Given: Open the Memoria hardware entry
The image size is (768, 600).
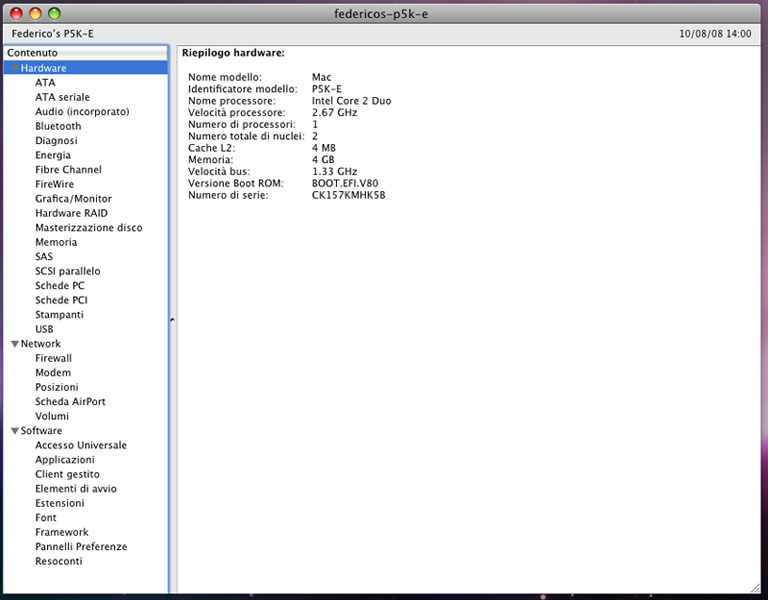Looking at the screenshot, I should coord(56,242).
